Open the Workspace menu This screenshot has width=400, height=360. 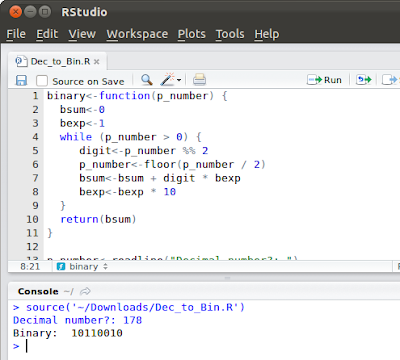point(137,34)
